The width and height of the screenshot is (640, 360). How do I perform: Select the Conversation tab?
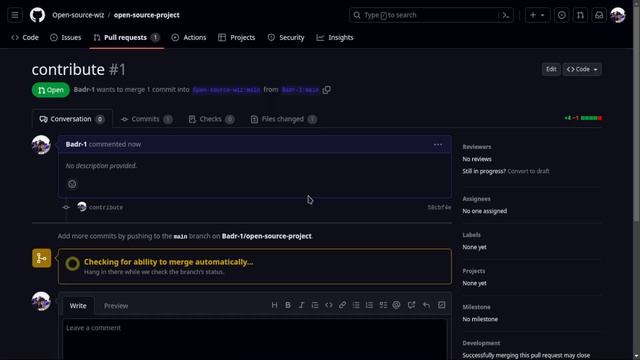point(72,119)
